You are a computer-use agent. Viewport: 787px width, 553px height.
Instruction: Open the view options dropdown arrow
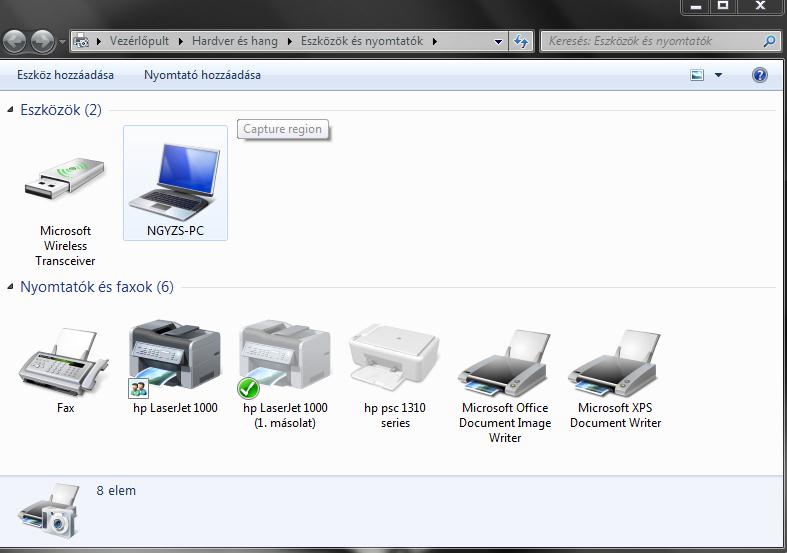click(718, 75)
